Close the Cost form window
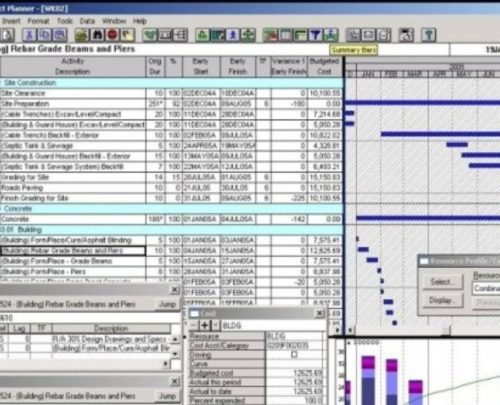500x405 pixels. coord(319,313)
